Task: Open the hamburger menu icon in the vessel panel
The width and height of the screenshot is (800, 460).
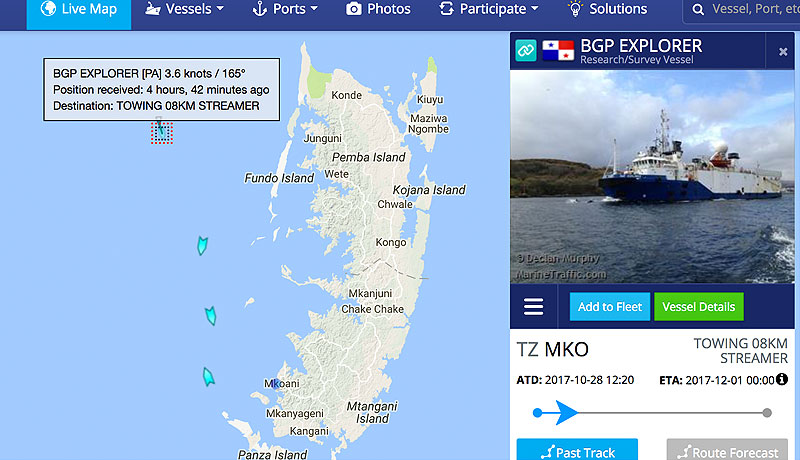Action: tap(533, 306)
